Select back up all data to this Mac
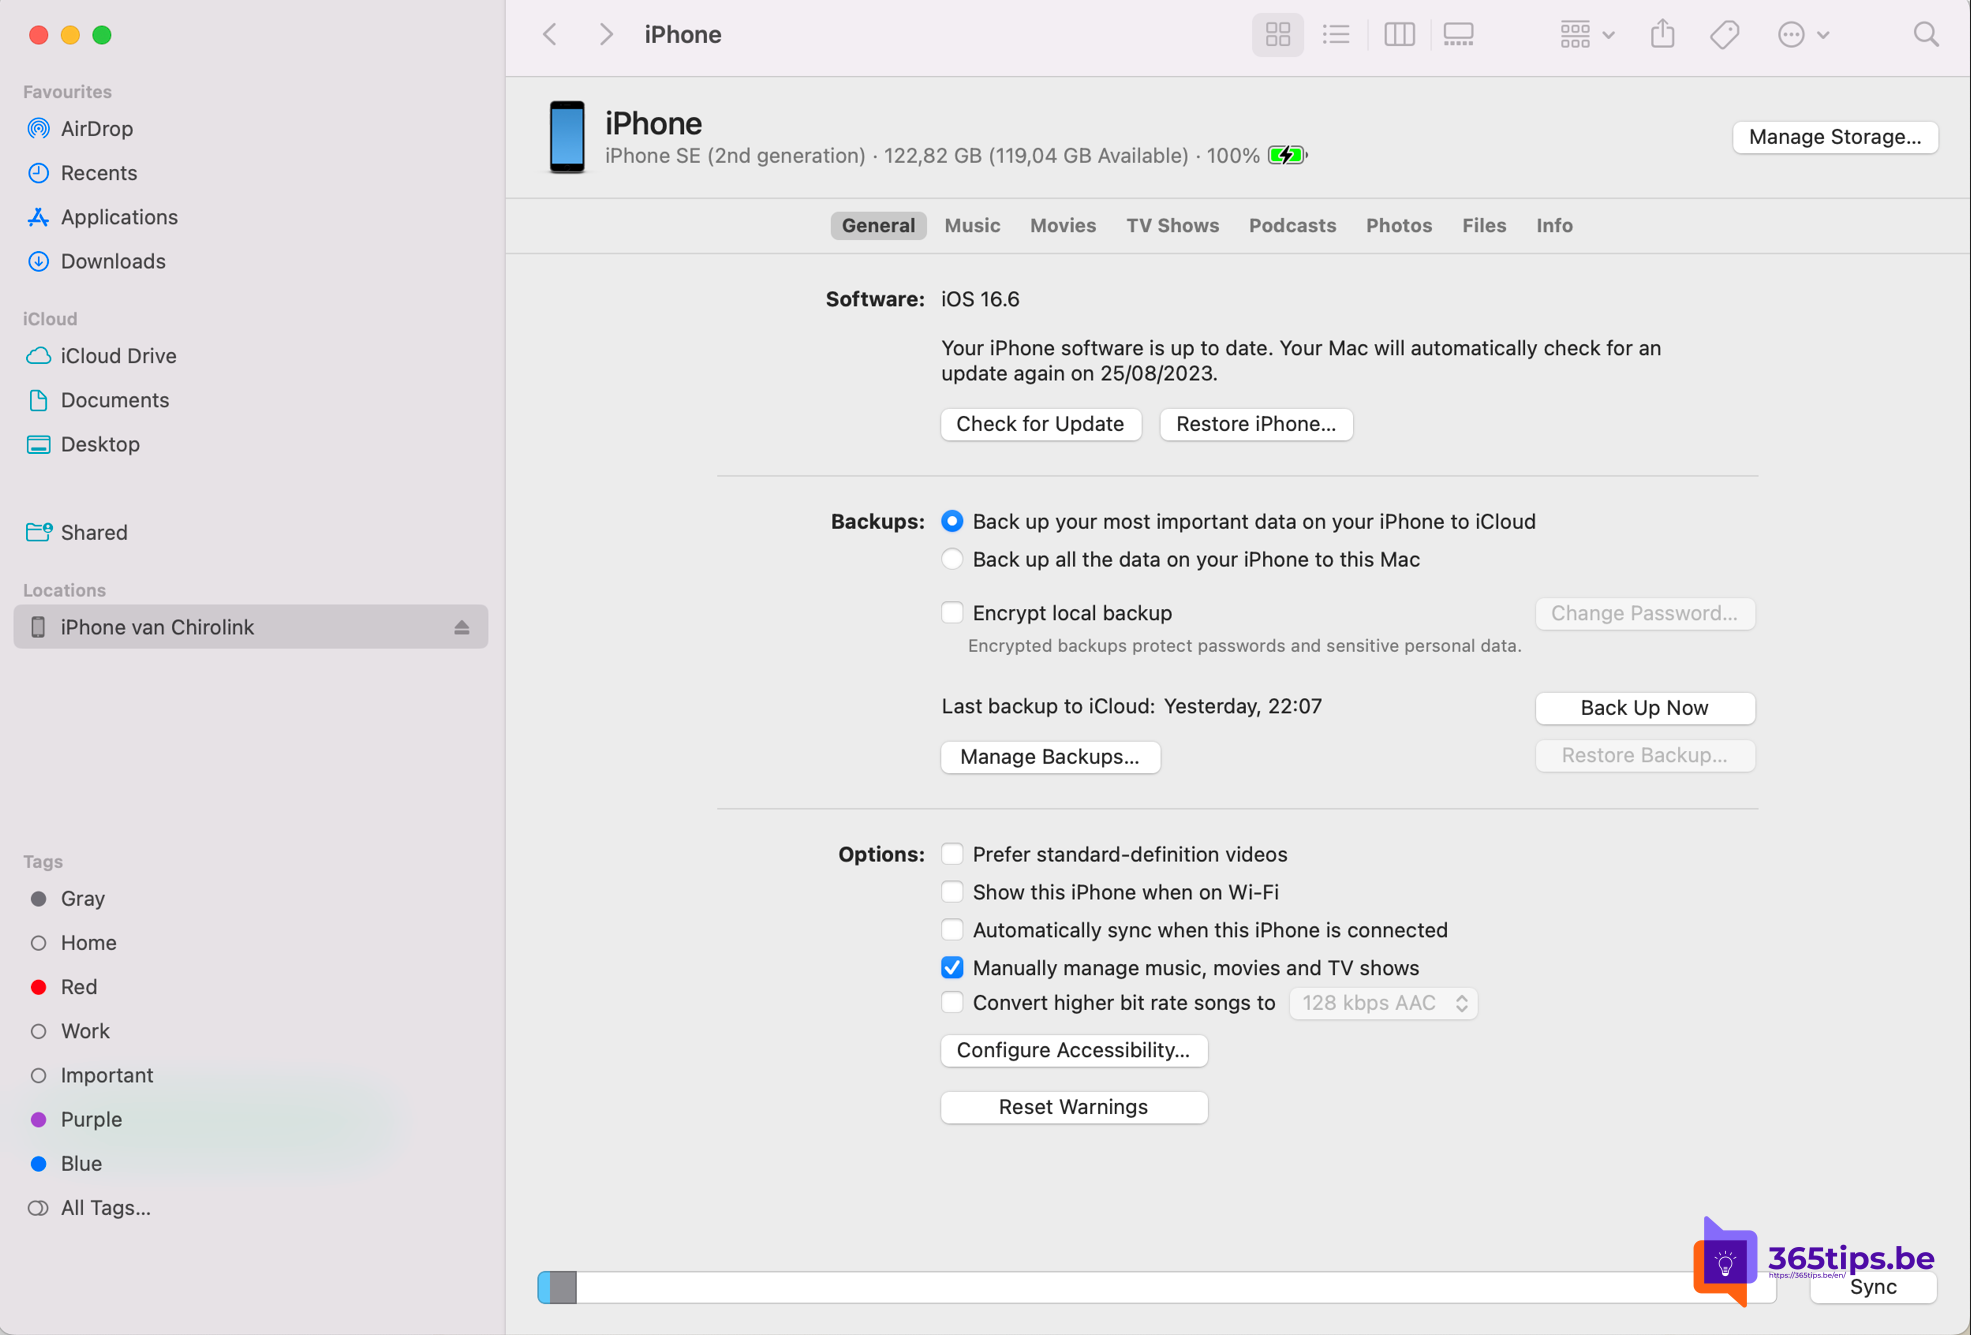The image size is (1971, 1335). click(952, 559)
